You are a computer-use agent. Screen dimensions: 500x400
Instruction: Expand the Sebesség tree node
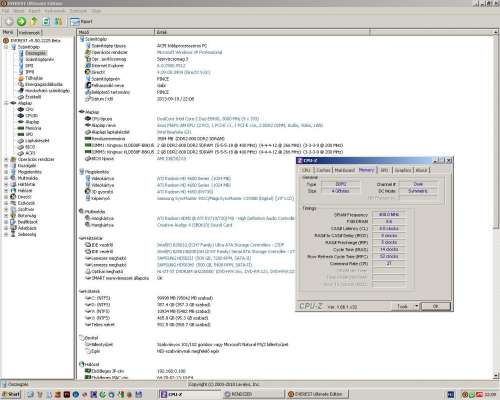[6, 234]
